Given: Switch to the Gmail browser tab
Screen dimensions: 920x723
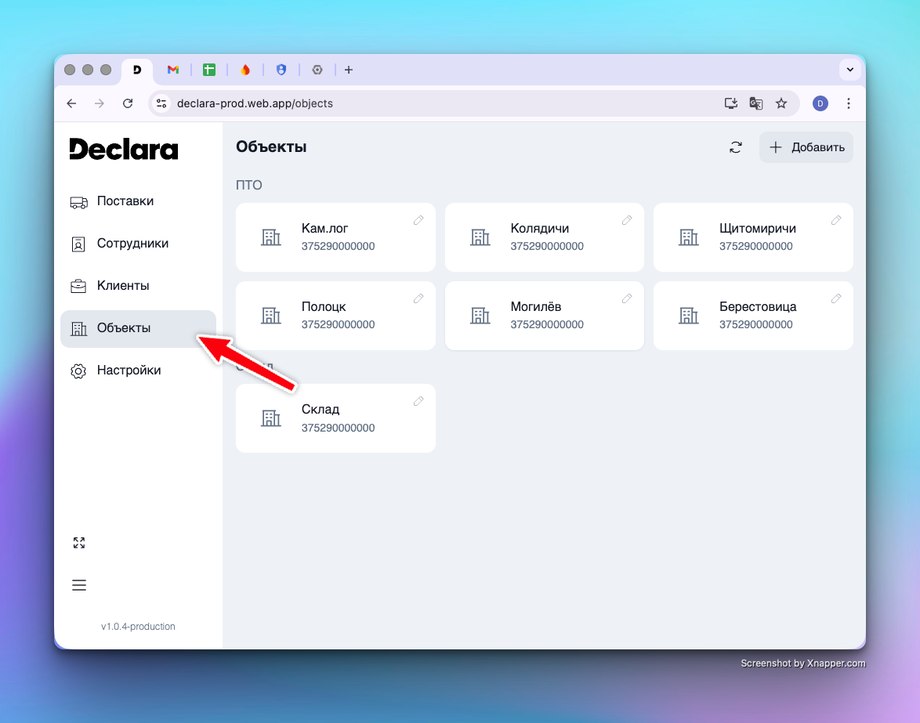Looking at the screenshot, I should click(x=172, y=70).
